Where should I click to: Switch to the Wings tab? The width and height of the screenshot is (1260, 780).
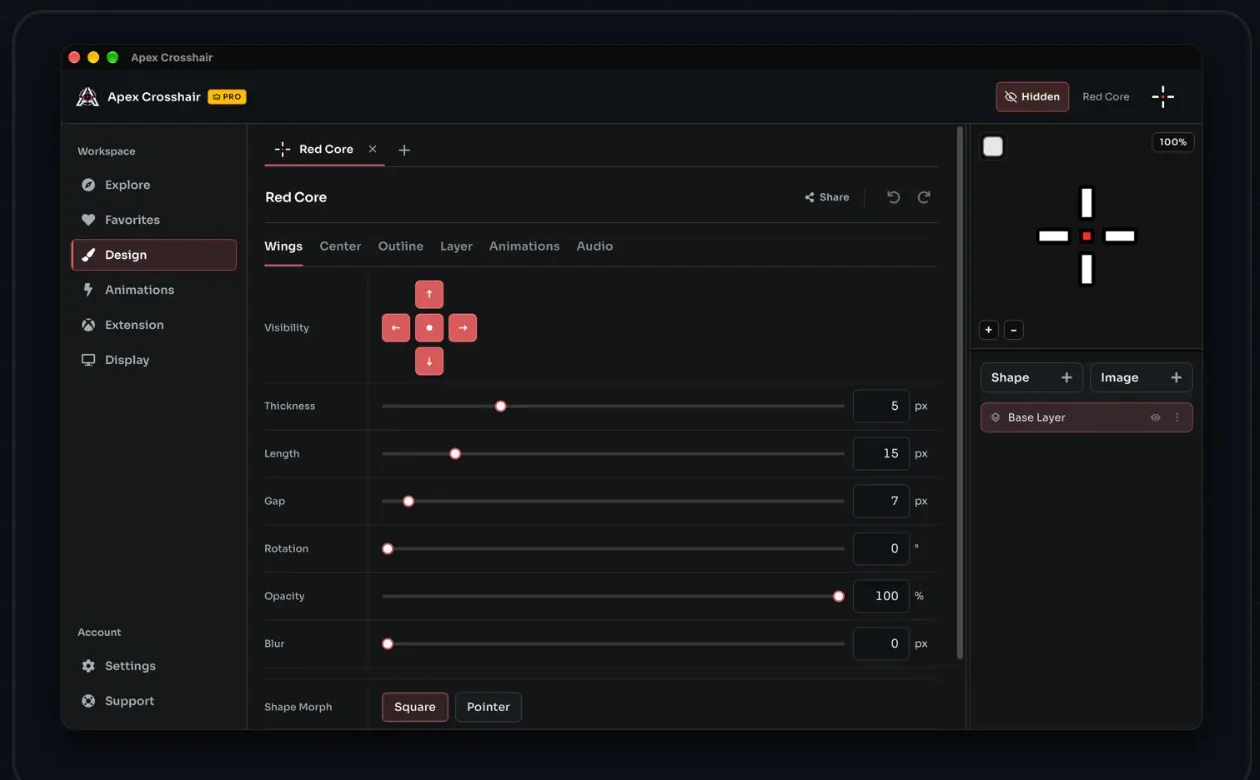tap(283, 246)
